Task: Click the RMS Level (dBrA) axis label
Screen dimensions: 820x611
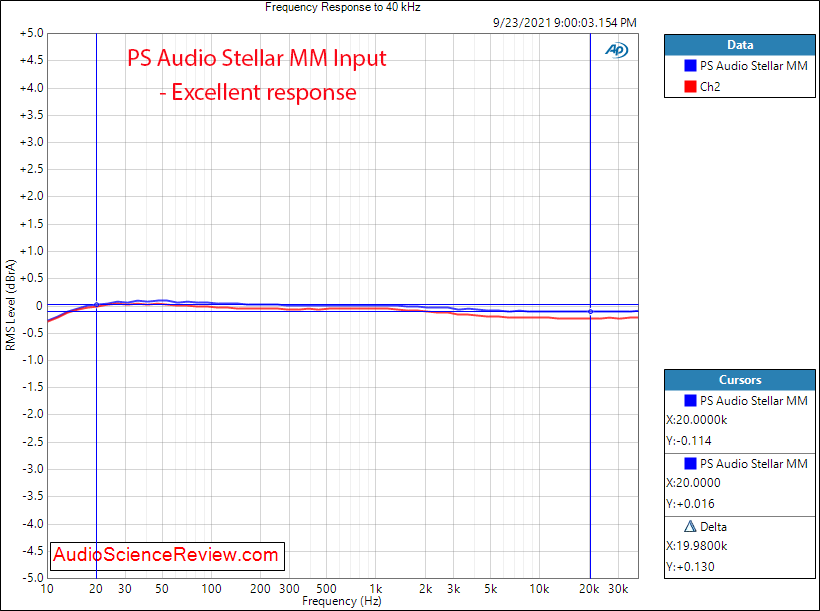Action: point(10,305)
